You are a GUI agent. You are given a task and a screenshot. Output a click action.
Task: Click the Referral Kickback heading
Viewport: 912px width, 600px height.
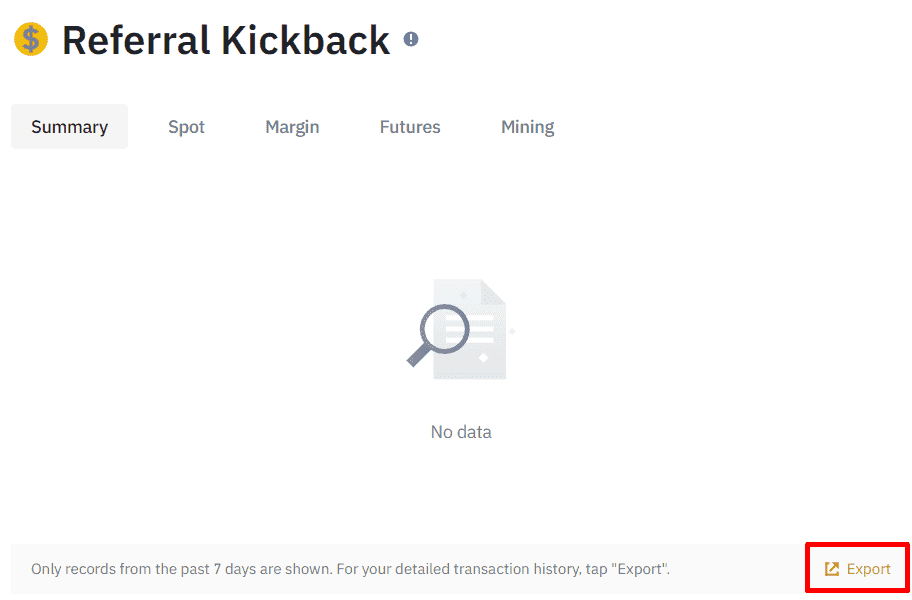click(226, 40)
